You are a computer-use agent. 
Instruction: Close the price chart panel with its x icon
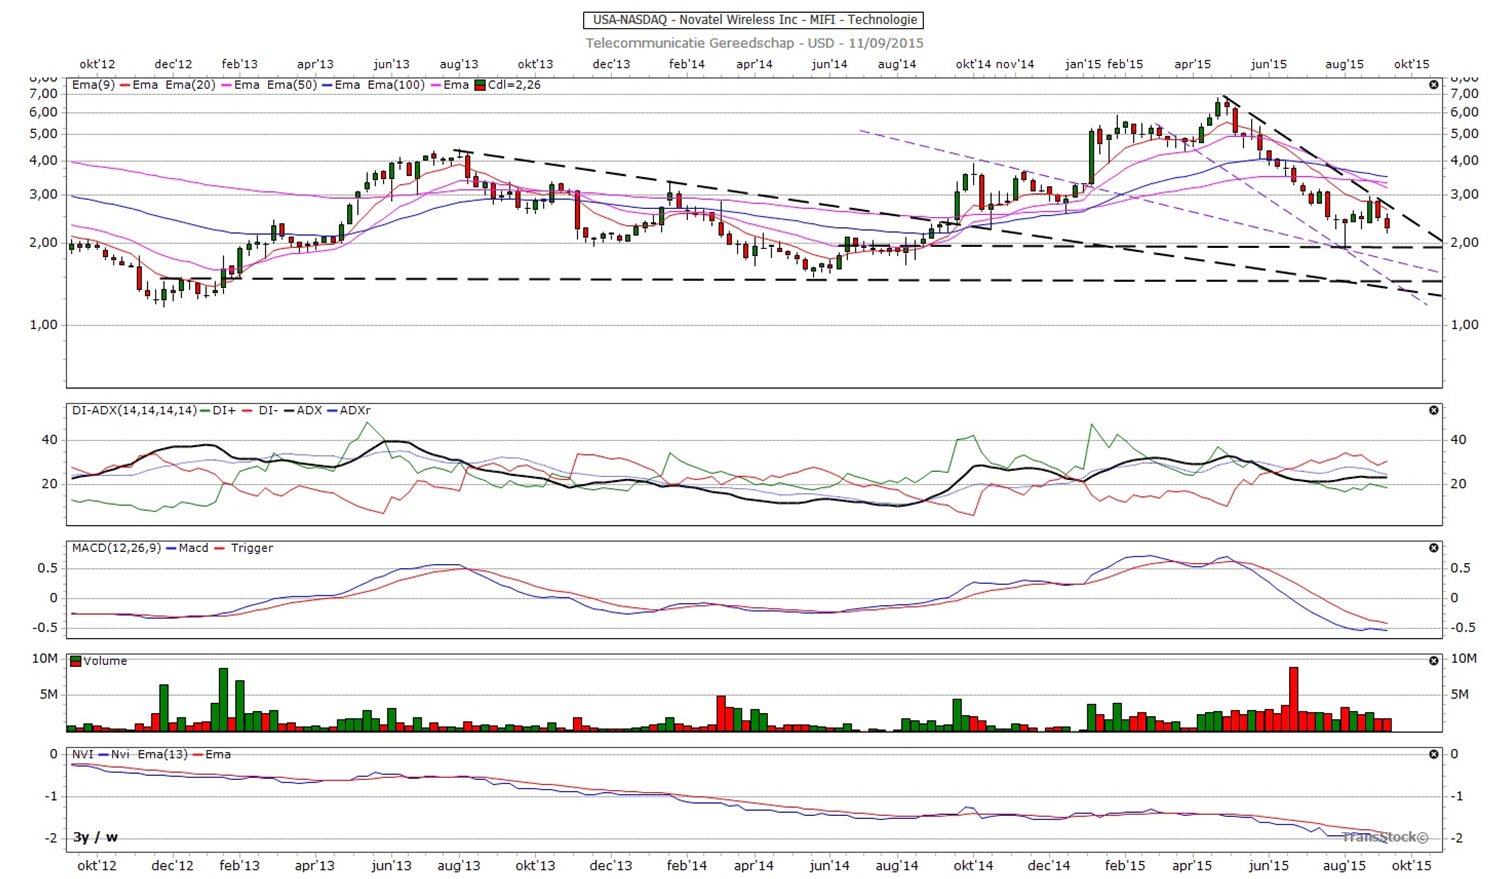tap(1433, 85)
